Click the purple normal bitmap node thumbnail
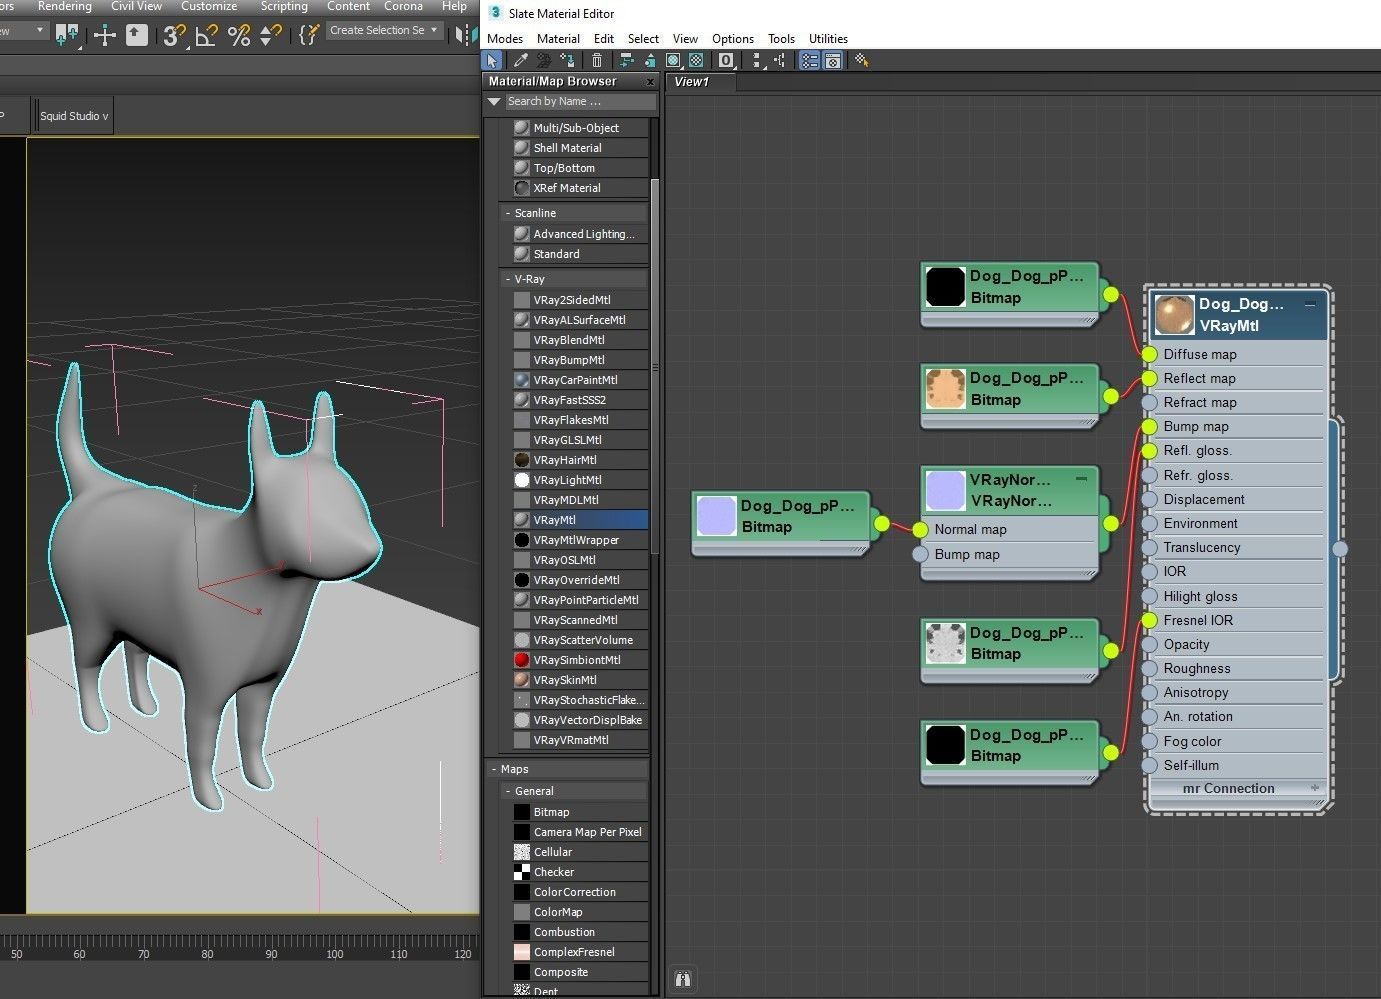The height and width of the screenshot is (999, 1381). 716,516
